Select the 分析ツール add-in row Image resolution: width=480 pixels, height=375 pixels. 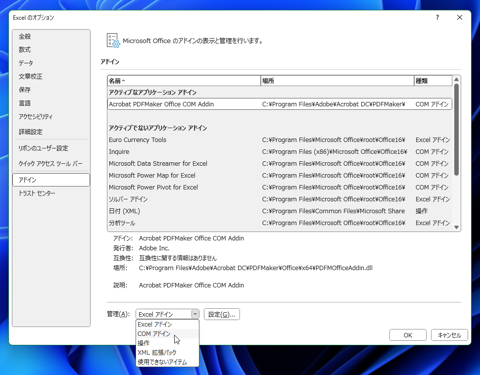[280, 223]
